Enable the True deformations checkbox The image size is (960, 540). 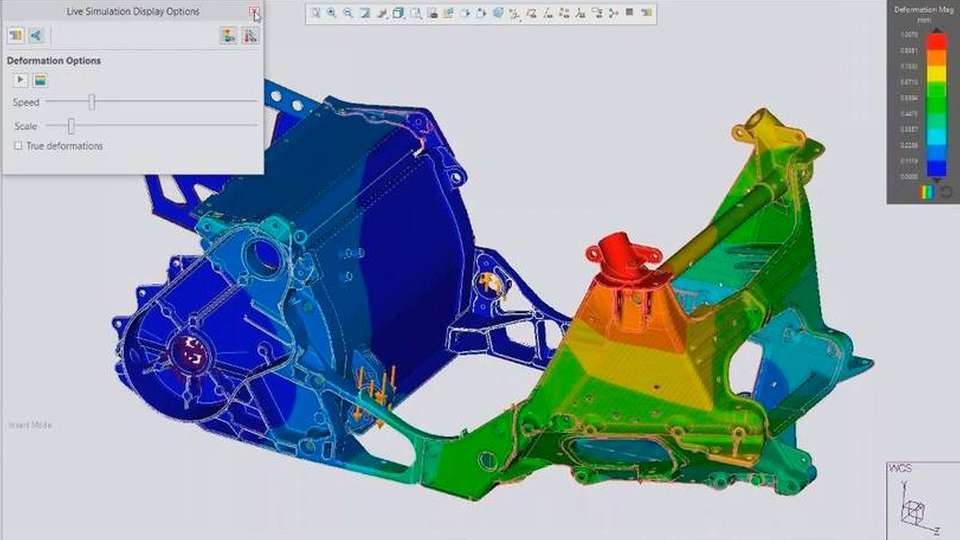point(18,146)
